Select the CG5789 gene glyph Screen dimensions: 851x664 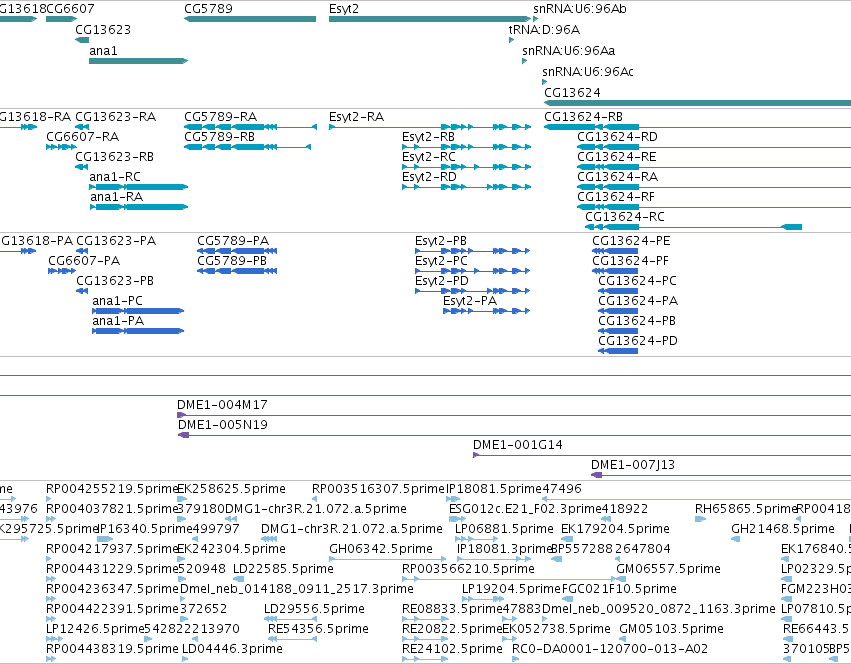coord(250,19)
